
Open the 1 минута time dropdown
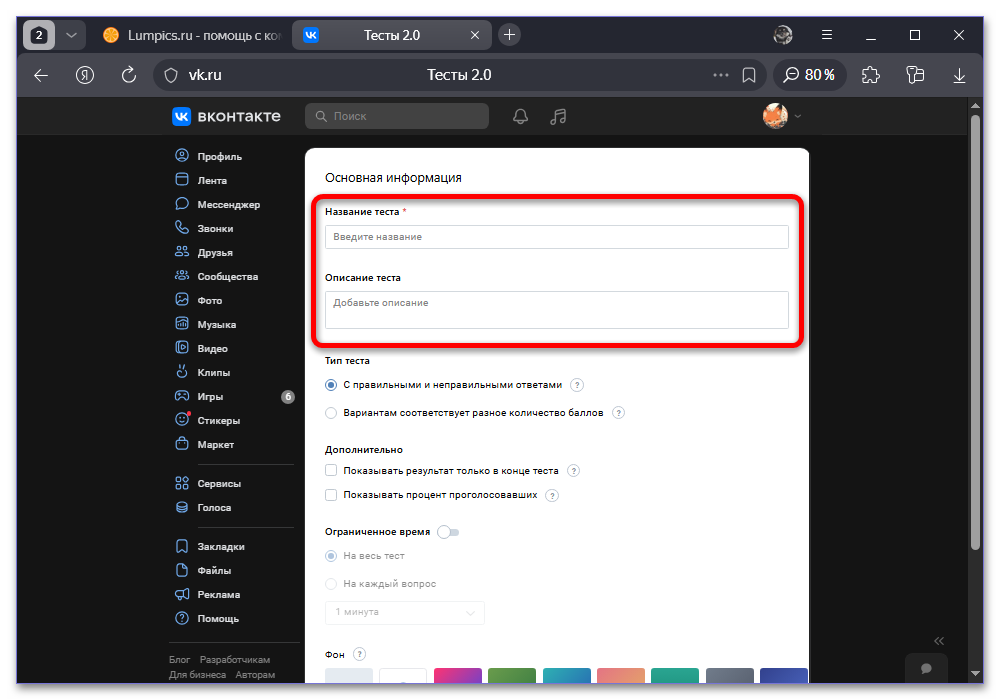tap(405, 612)
